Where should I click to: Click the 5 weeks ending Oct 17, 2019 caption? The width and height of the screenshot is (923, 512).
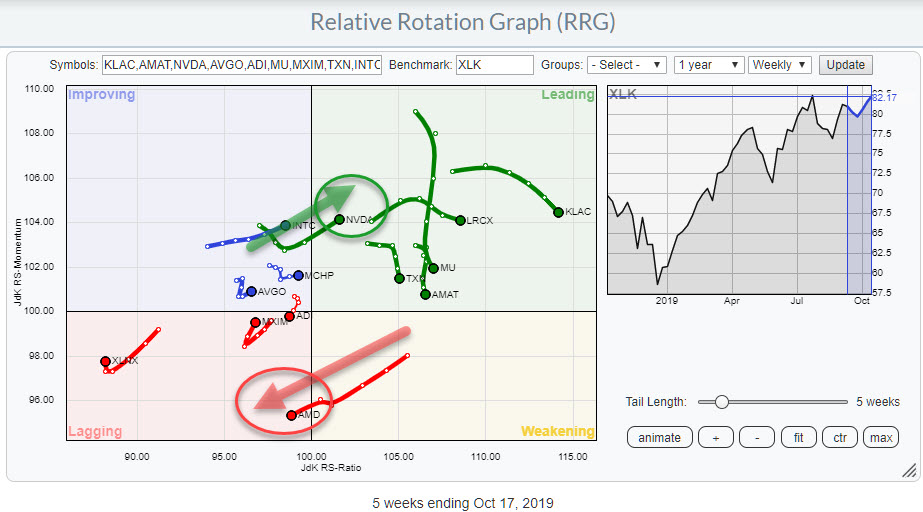(463, 503)
